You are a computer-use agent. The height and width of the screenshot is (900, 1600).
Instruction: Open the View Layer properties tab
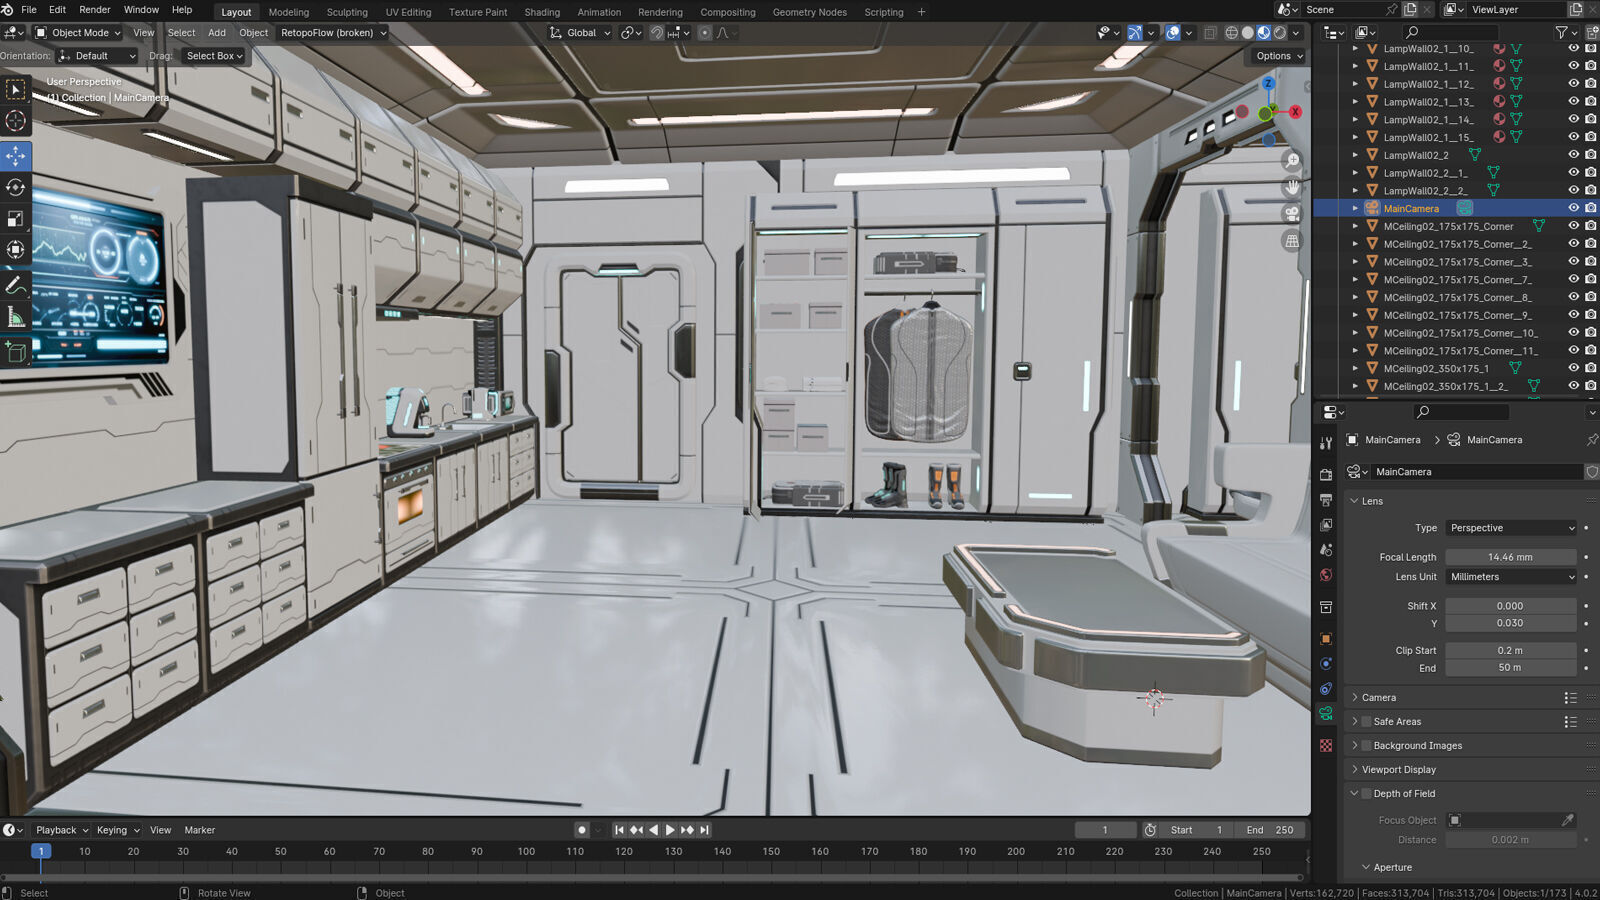point(1326,525)
